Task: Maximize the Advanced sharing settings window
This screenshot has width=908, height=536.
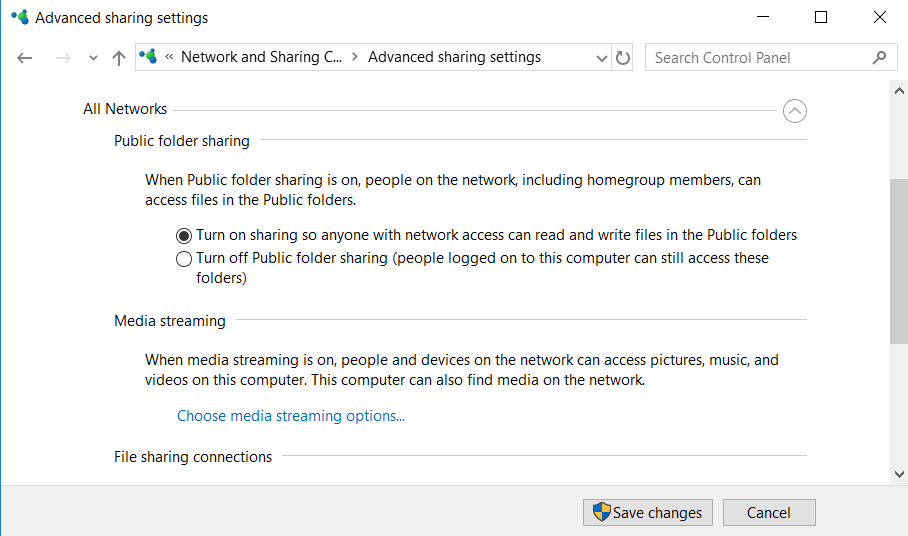Action: click(821, 17)
